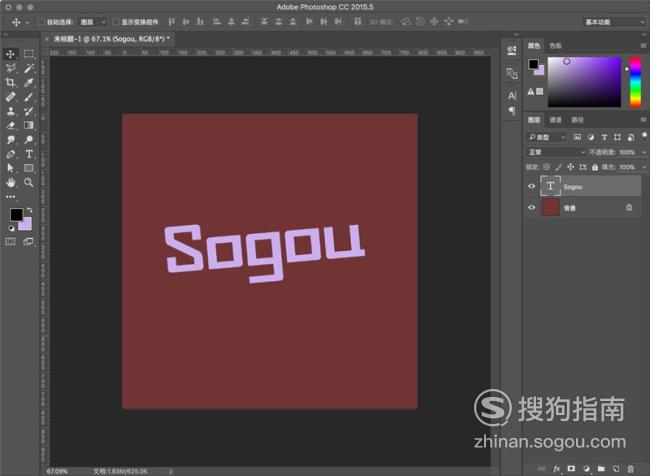The image size is (650, 476).
Task: Select the Horizontal Type tool
Action: (29, 154)
